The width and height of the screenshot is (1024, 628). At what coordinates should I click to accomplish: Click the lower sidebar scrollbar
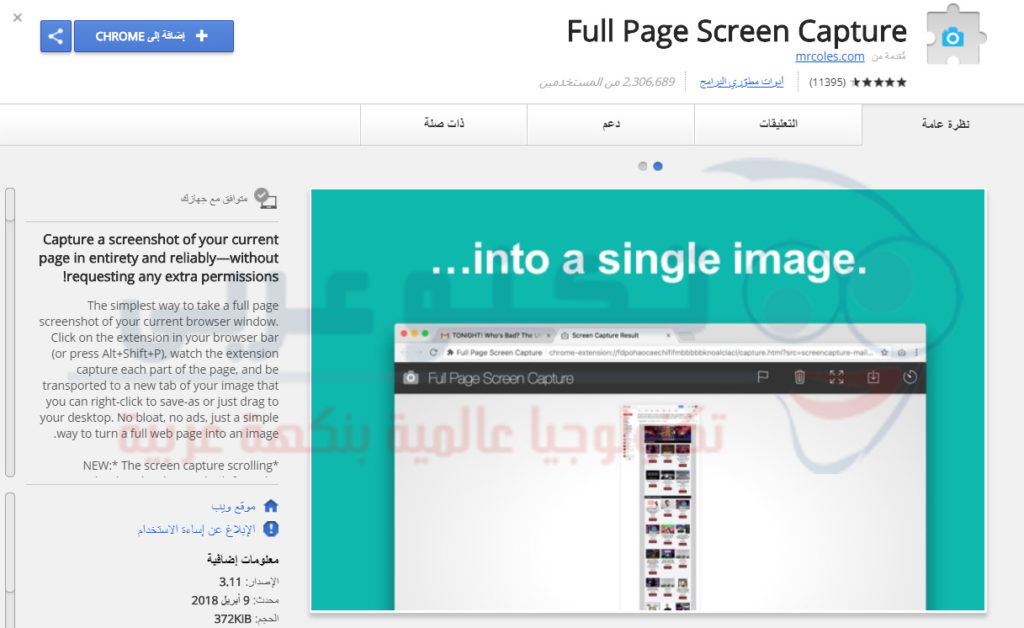10,560
